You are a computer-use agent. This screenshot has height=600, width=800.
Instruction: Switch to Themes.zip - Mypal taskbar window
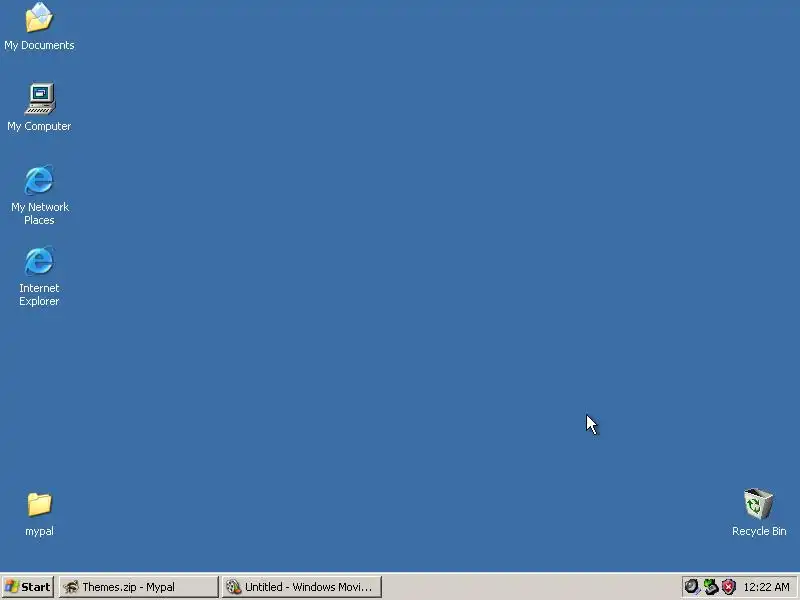click(138, 587)
